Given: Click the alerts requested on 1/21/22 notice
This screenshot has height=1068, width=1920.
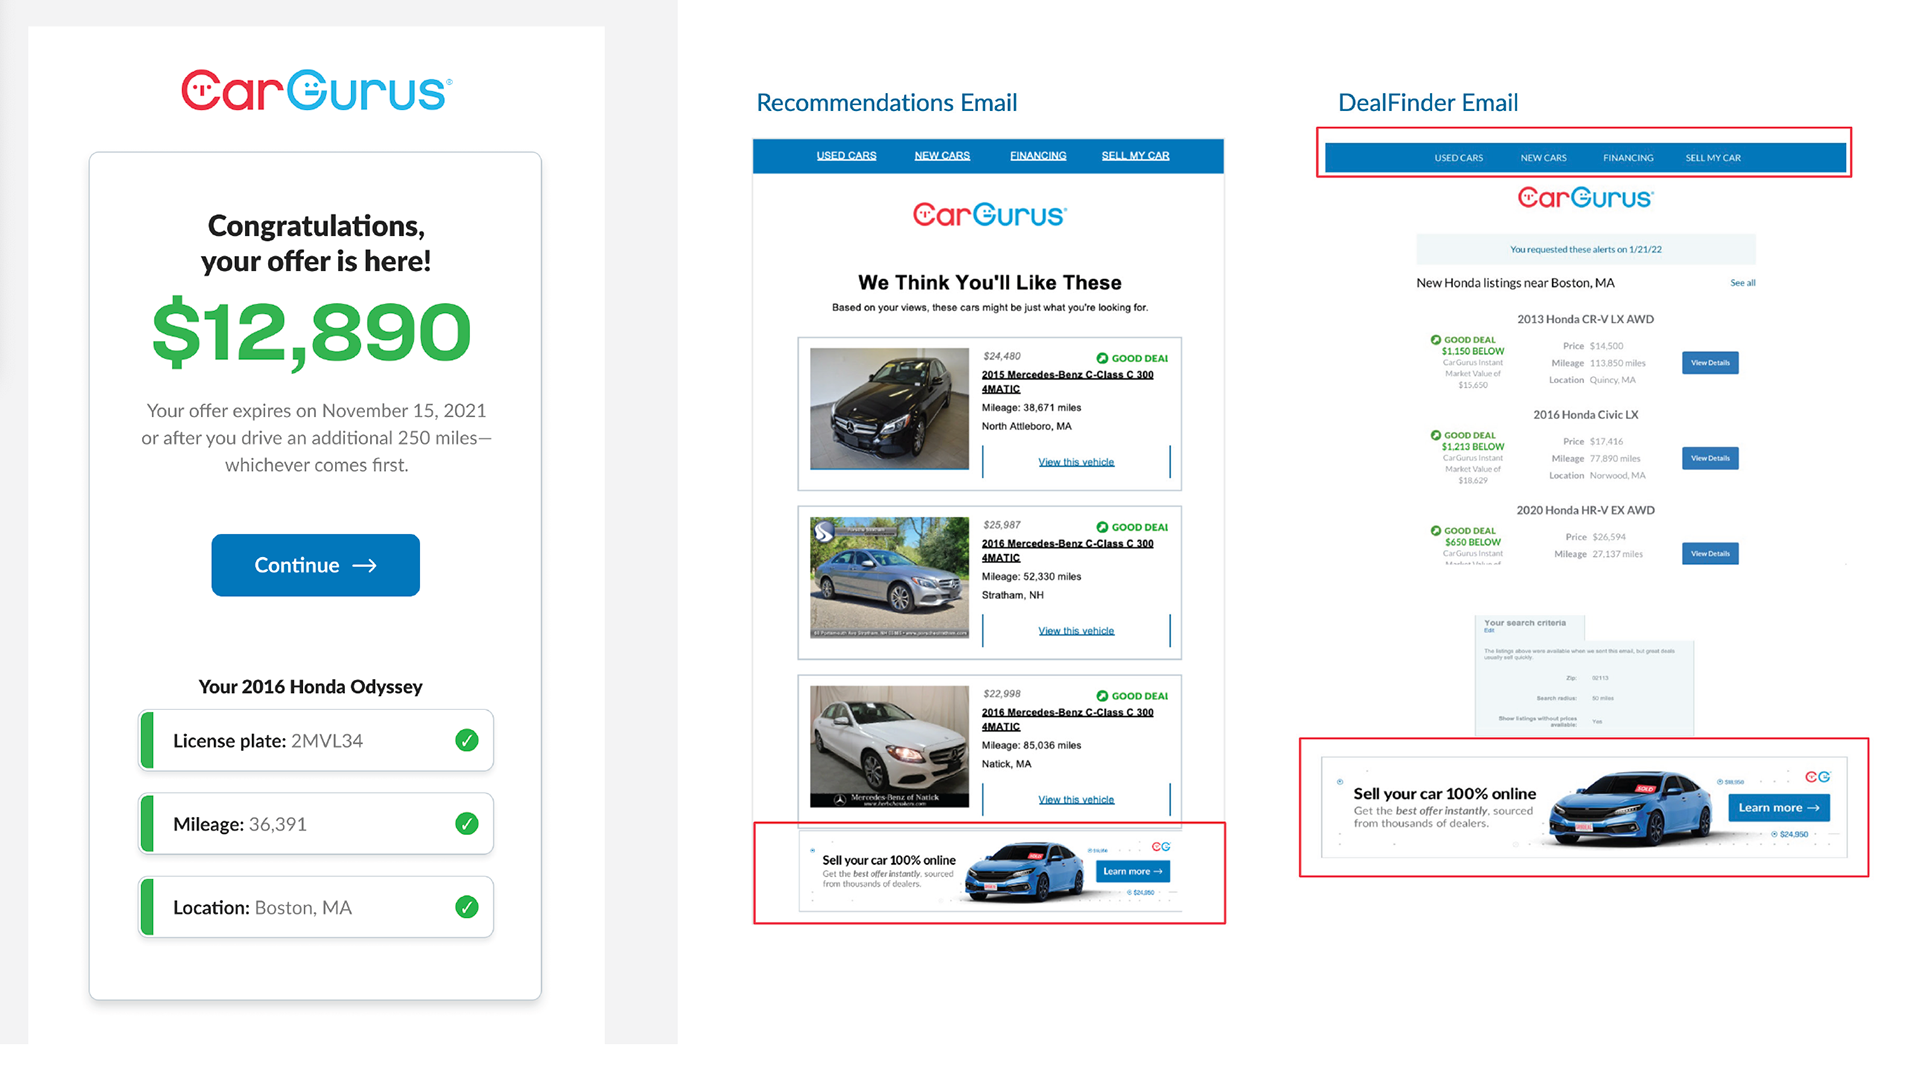Looking at the screenshot, I should (x=1585, y=249).
